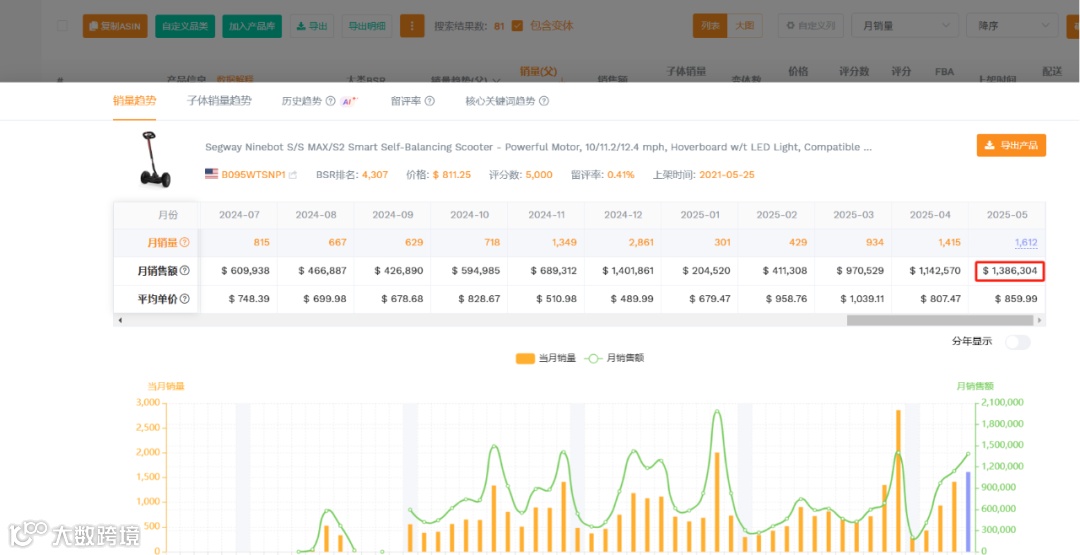The image size is (1080, 555).
Task: Open the Segway Ninebot product title link
Action: click(539, 147)
